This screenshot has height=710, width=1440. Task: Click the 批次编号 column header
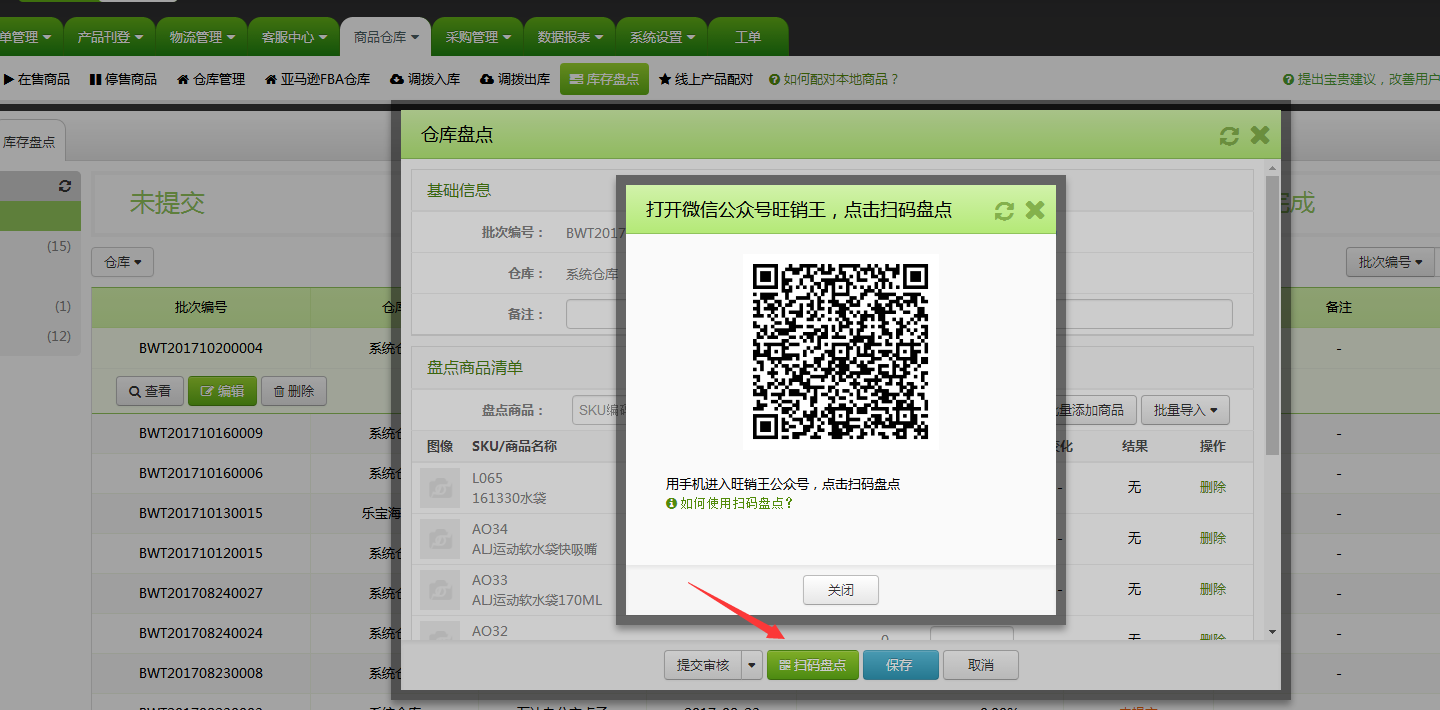click(x=201, y=307)
